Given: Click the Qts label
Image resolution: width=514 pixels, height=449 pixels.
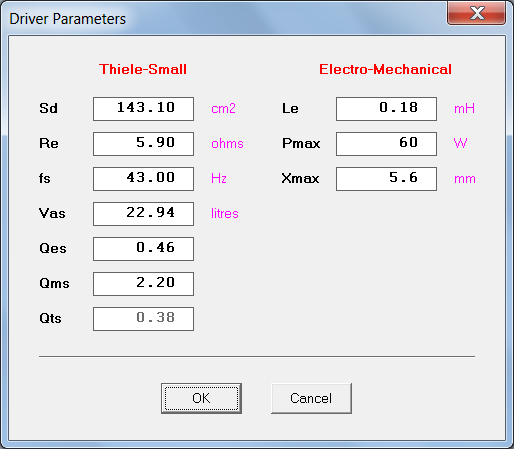Looking at the screenshot, I should [x=50, y=318].
